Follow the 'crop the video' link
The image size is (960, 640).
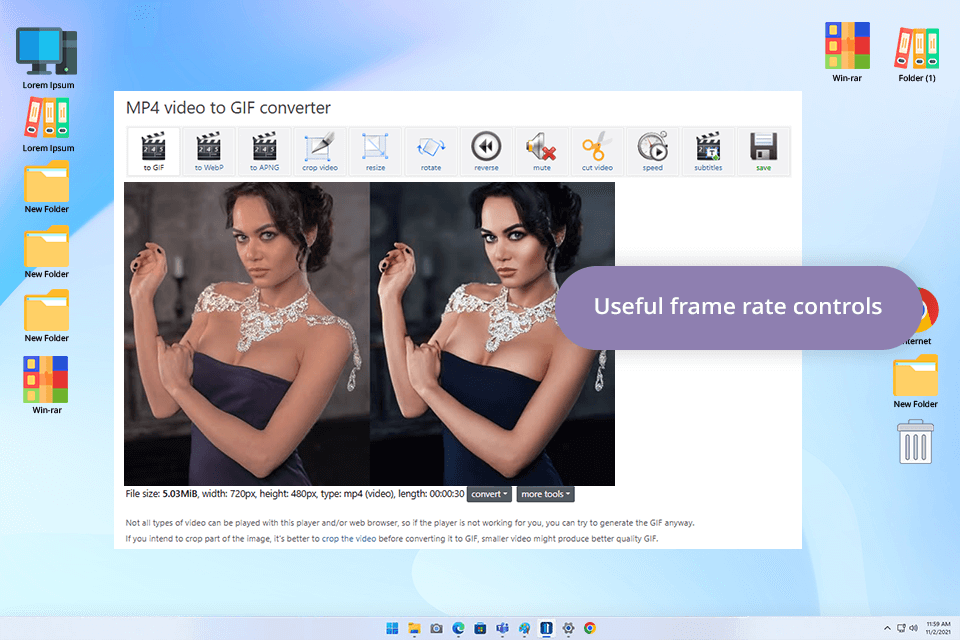349,539
